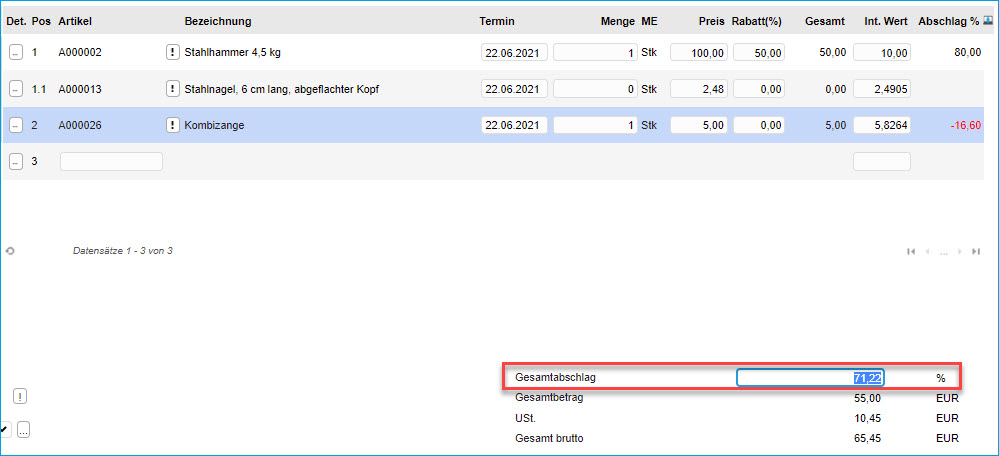This screenshot has height=456, width=999.
Task: Edit Int. Wert field showing 10,00
Action: click(x=882, y=53)
